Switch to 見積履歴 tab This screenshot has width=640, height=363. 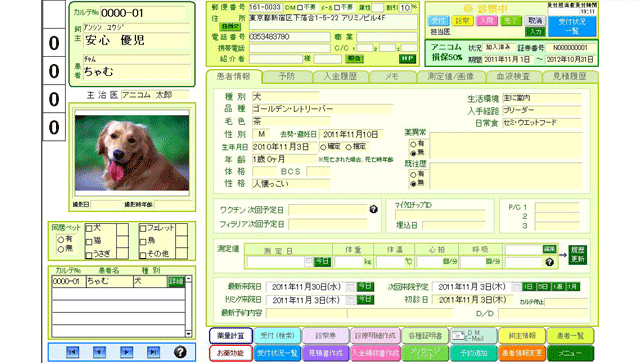[x=570, y=76]
